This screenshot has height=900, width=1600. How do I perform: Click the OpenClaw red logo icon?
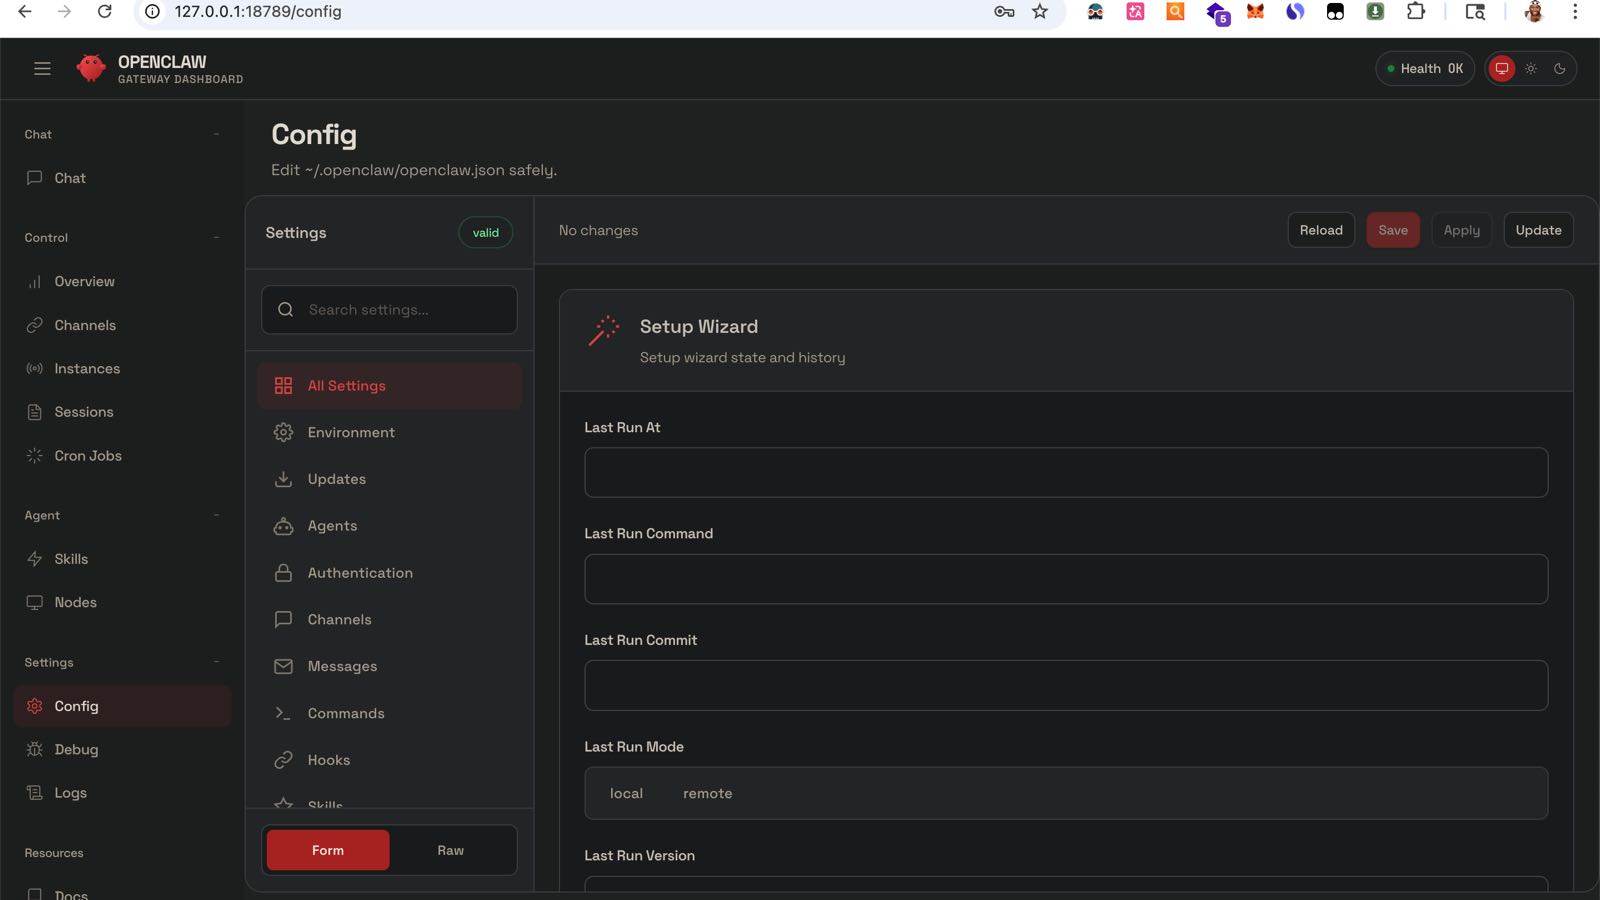91,68
